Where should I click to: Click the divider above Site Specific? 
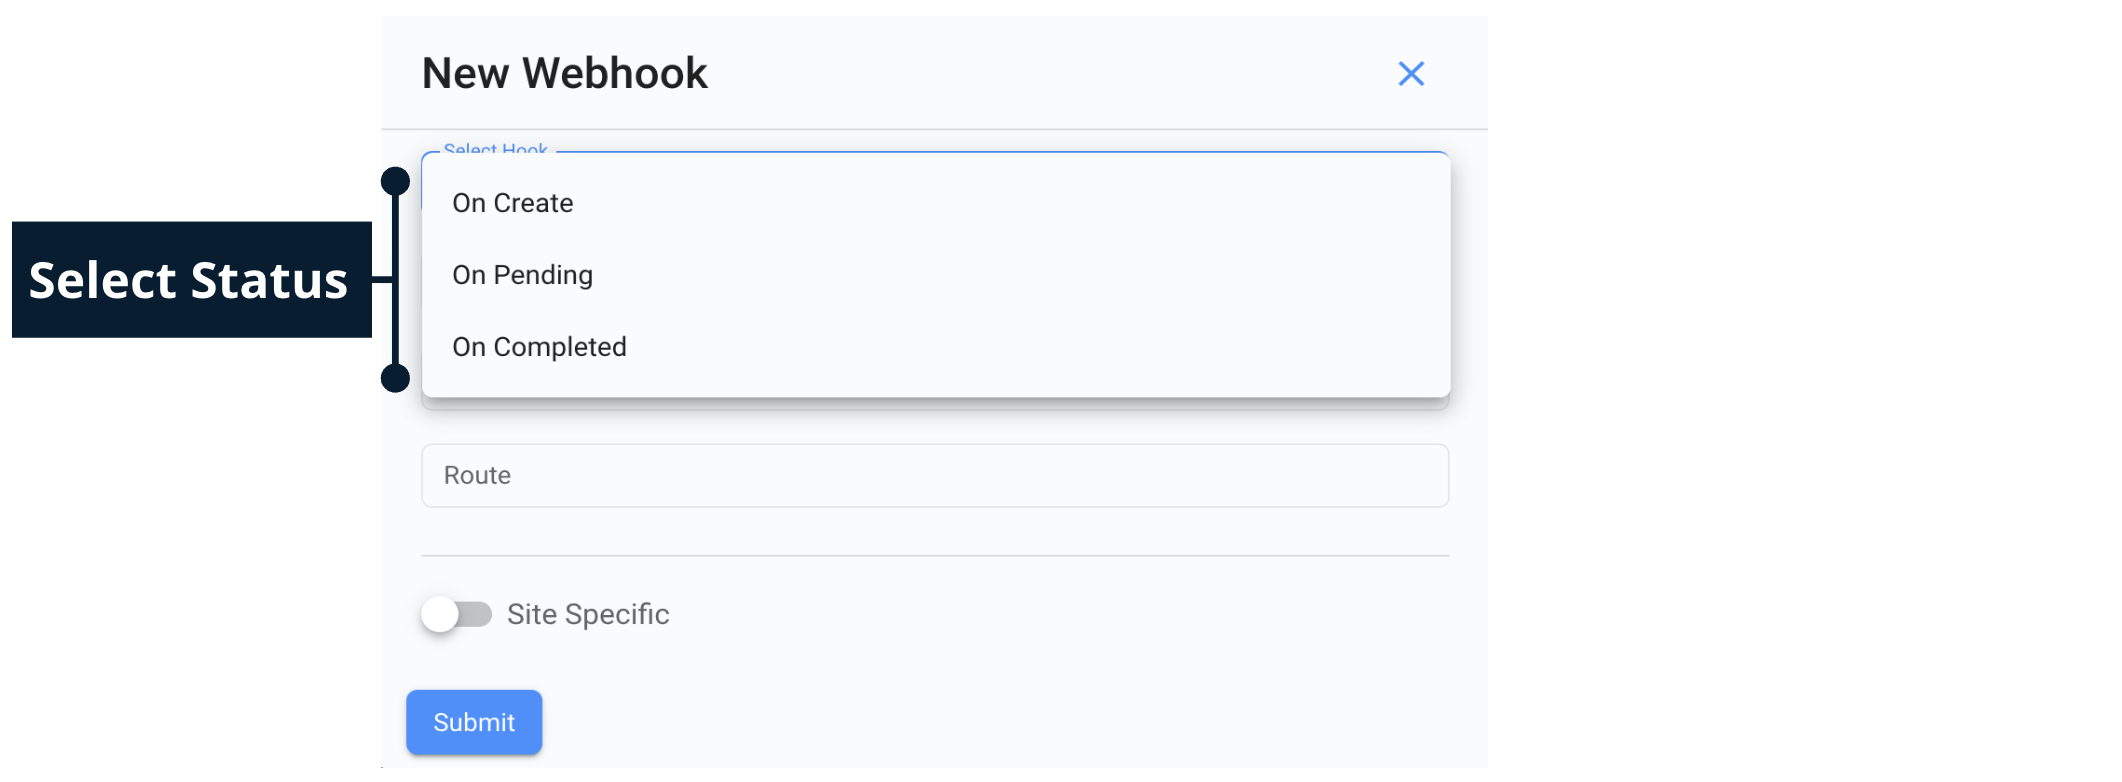tap(934, 555)
